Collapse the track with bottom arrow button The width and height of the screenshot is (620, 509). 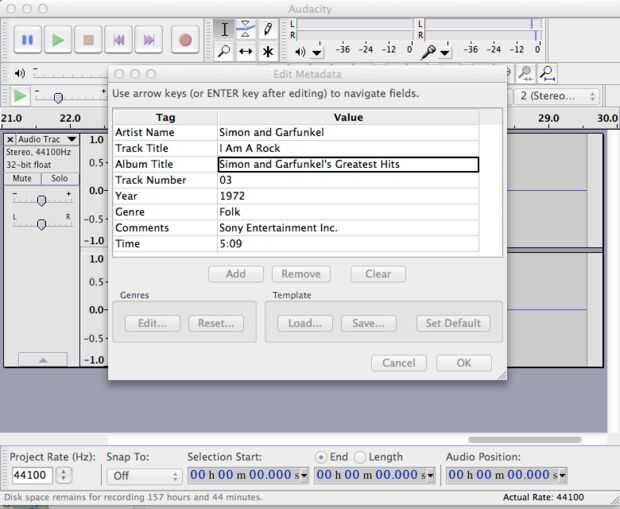point(43,360)
